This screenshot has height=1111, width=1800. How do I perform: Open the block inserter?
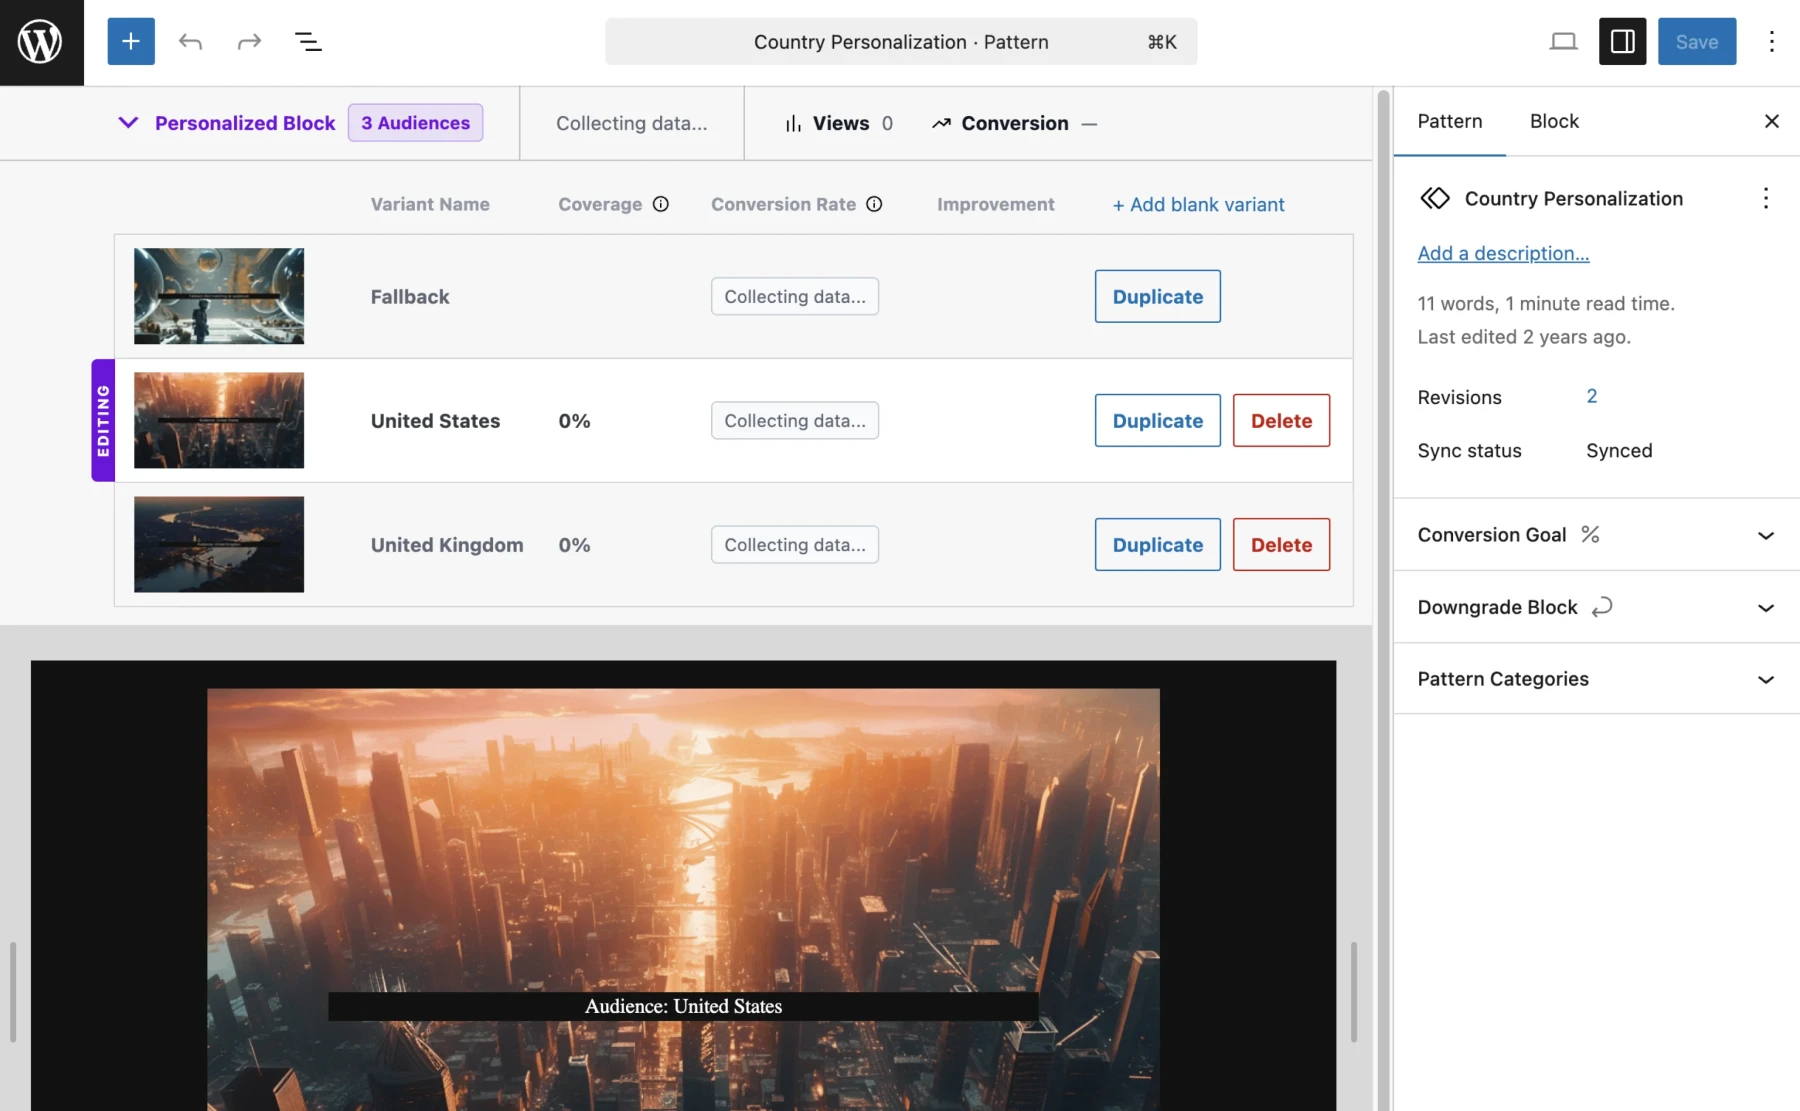click(x=131, y=41)
